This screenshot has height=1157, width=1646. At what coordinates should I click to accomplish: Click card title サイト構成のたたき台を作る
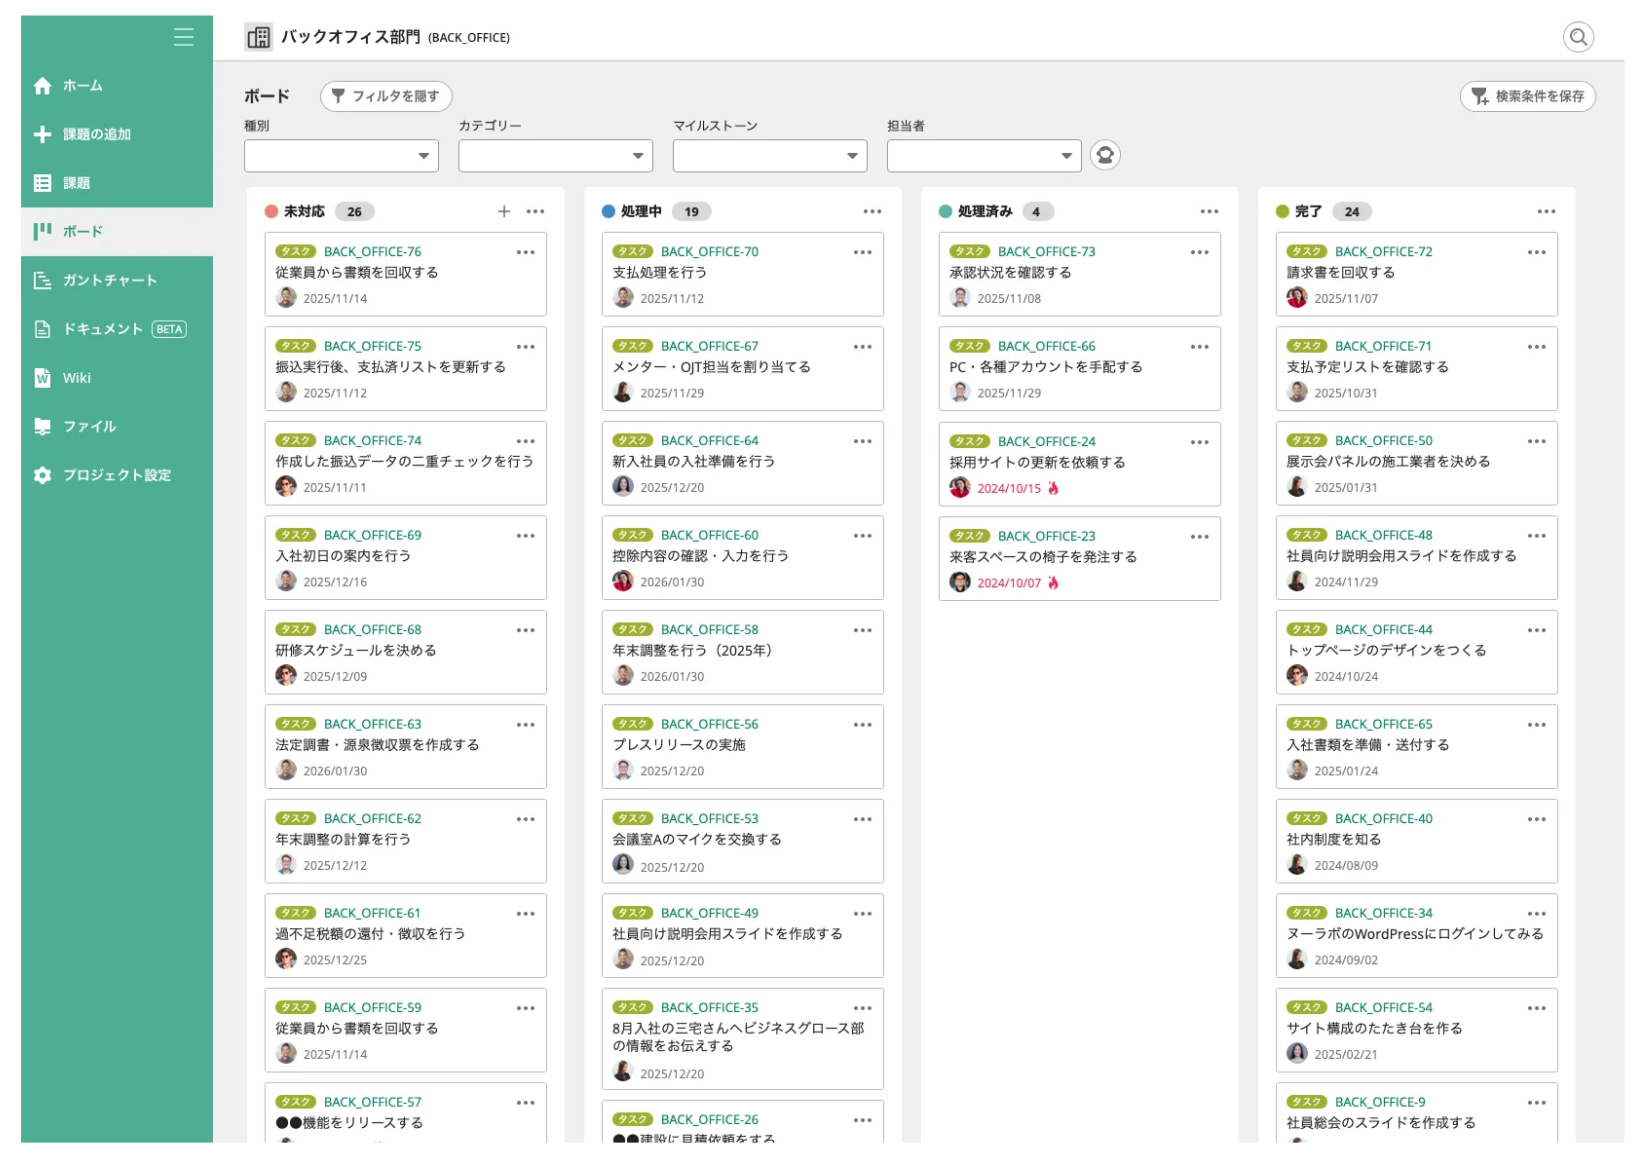click(x=1374, y=1028)
